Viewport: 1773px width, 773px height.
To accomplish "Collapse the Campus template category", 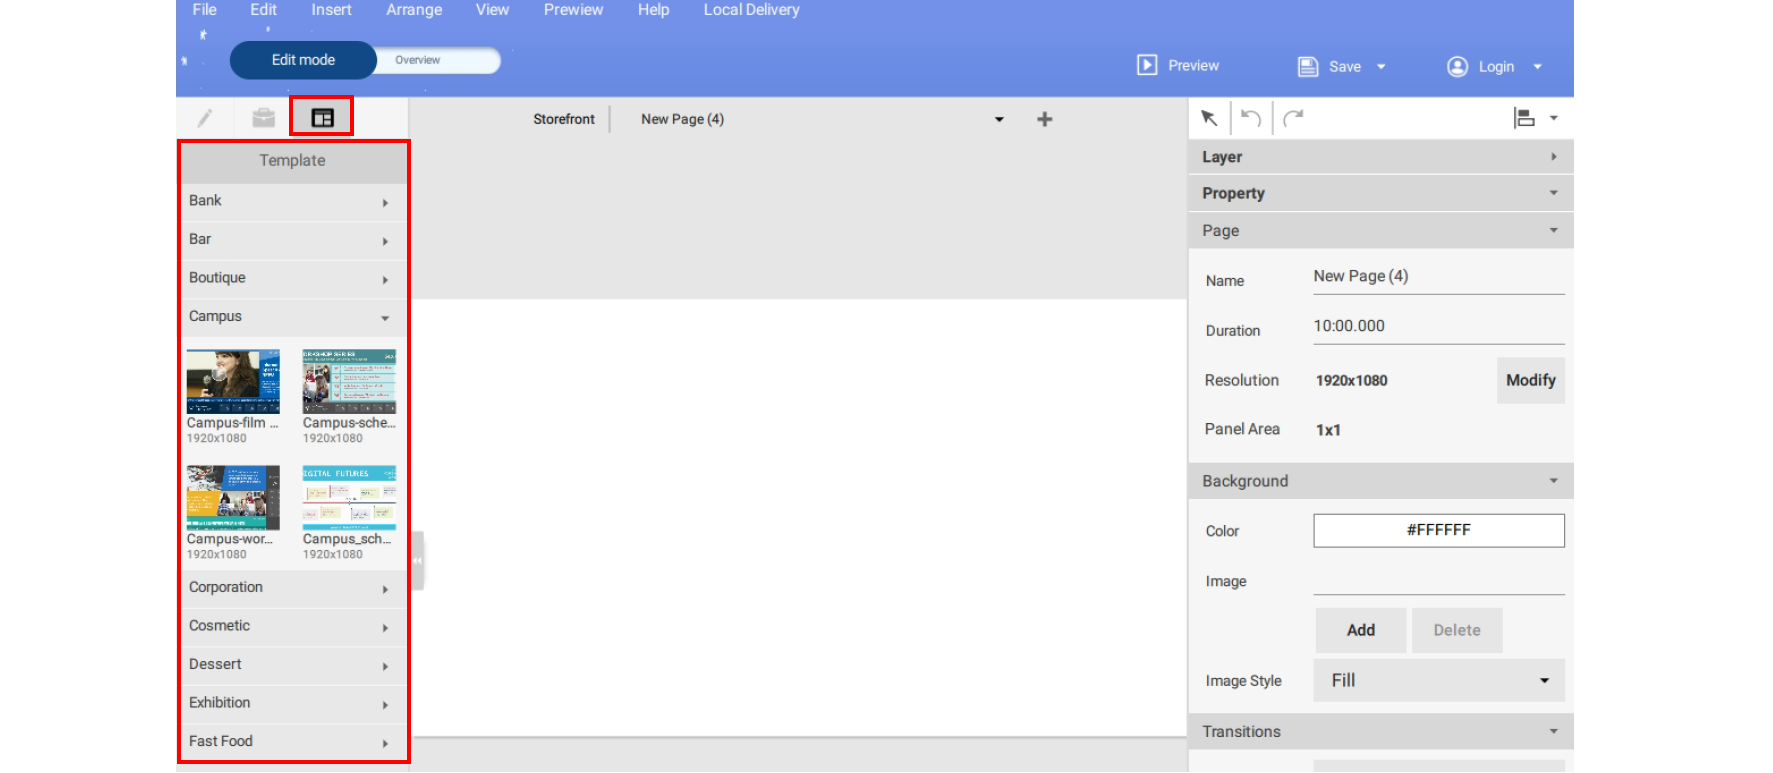I will point(292,317).
